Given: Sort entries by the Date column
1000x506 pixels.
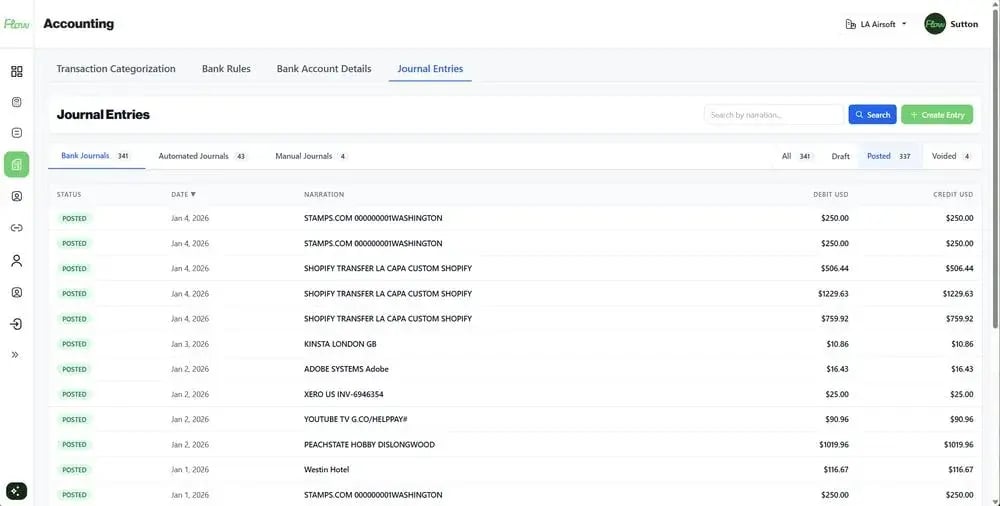Looking at the screenshot, I should coord(183,194).
